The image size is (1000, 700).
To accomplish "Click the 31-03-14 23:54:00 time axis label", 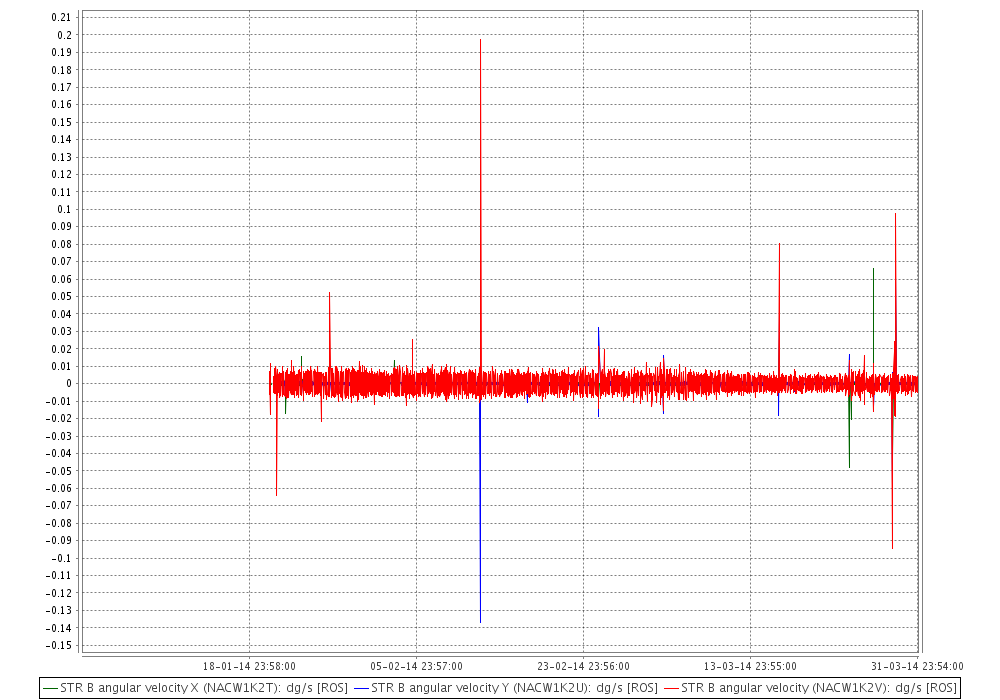I will (917, 666).
